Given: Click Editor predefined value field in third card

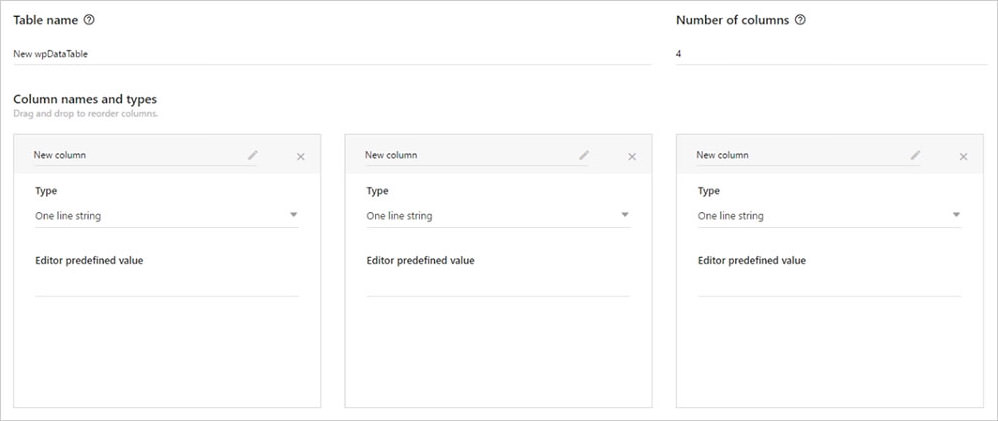Looking at the screenshot, I should 829,285.
